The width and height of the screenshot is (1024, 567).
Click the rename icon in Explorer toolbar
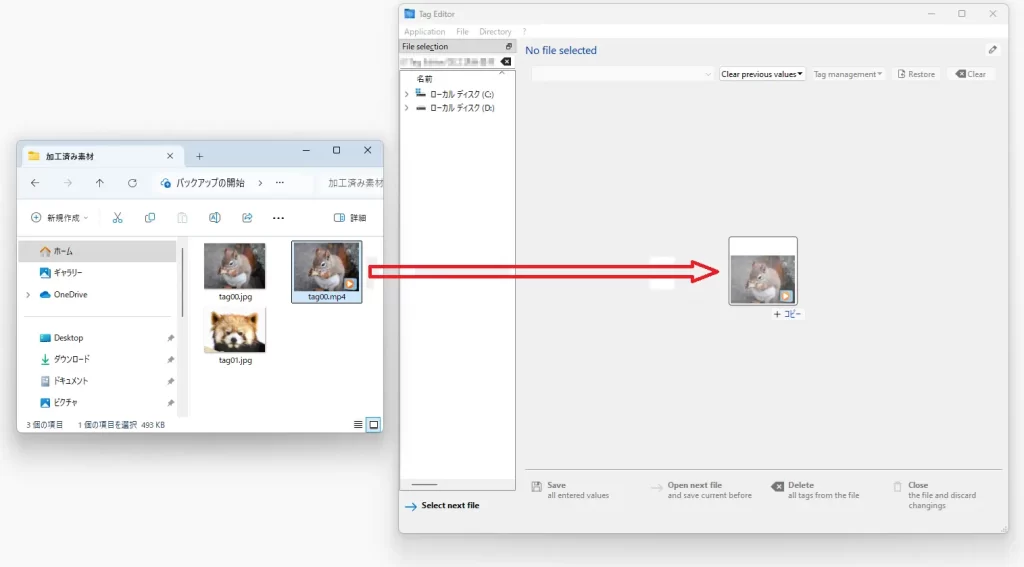pos(214,218)
